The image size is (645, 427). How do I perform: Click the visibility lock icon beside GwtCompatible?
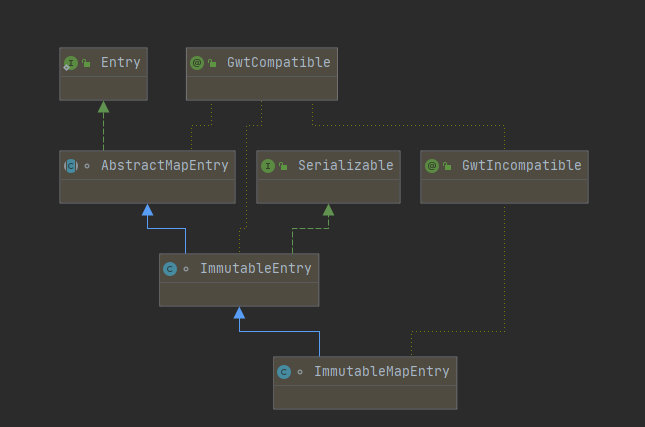point(212,63)
